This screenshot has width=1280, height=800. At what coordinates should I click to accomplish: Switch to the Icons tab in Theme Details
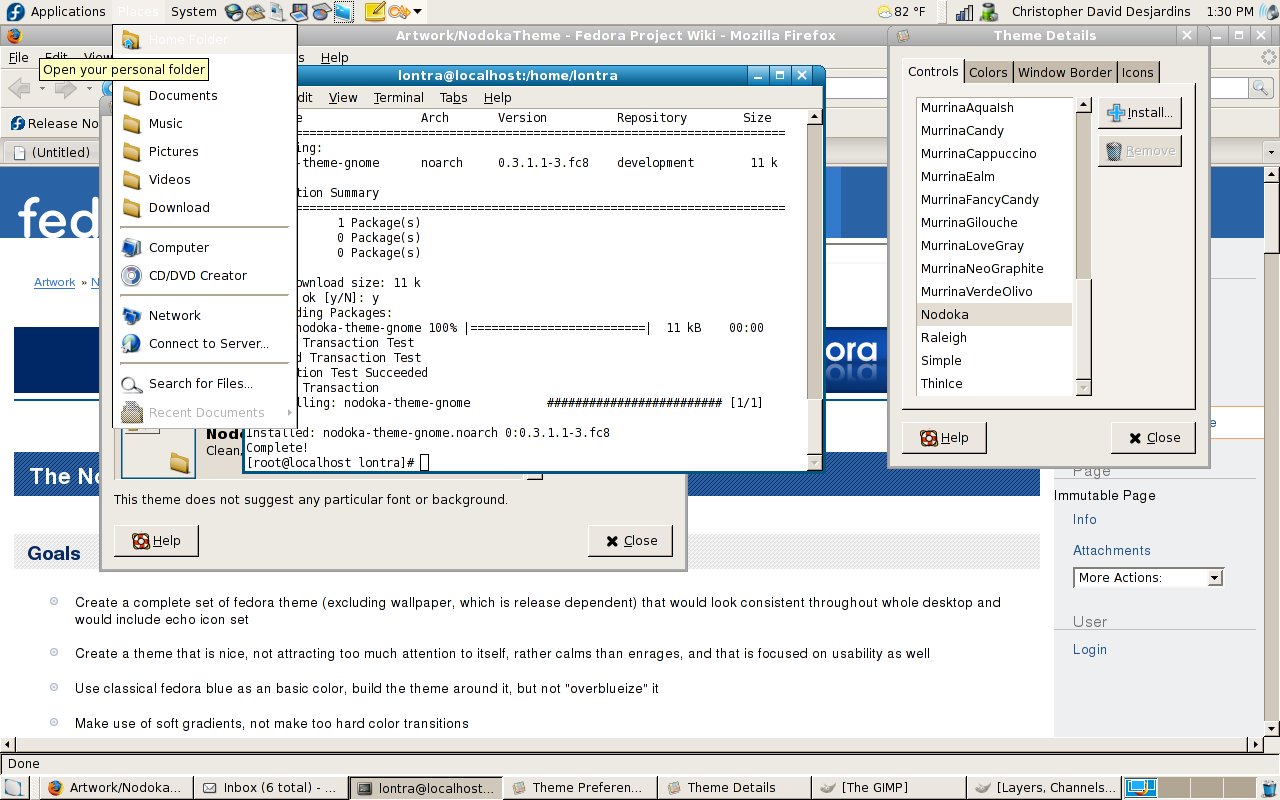pos(1137,72)
